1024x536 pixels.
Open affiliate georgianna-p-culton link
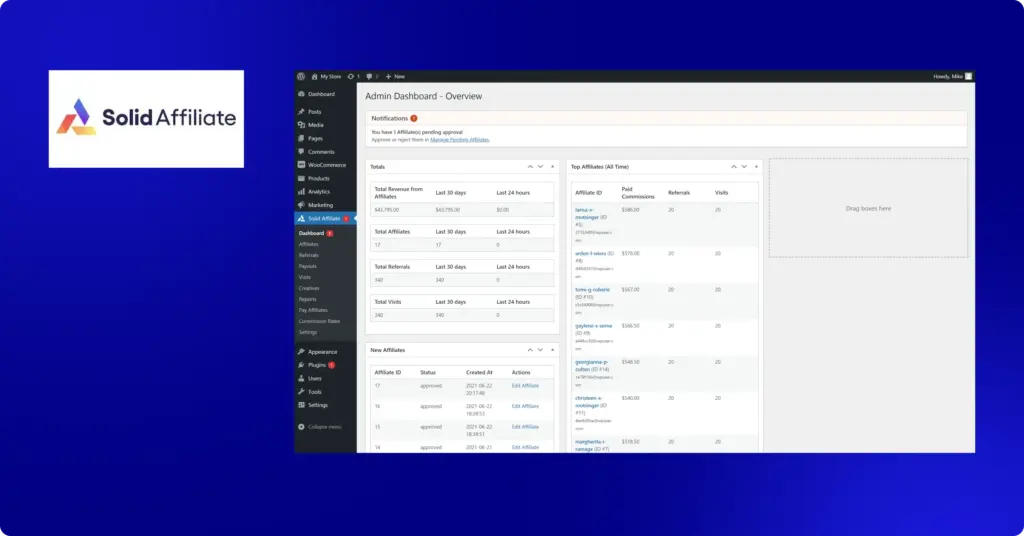[591, 366]
